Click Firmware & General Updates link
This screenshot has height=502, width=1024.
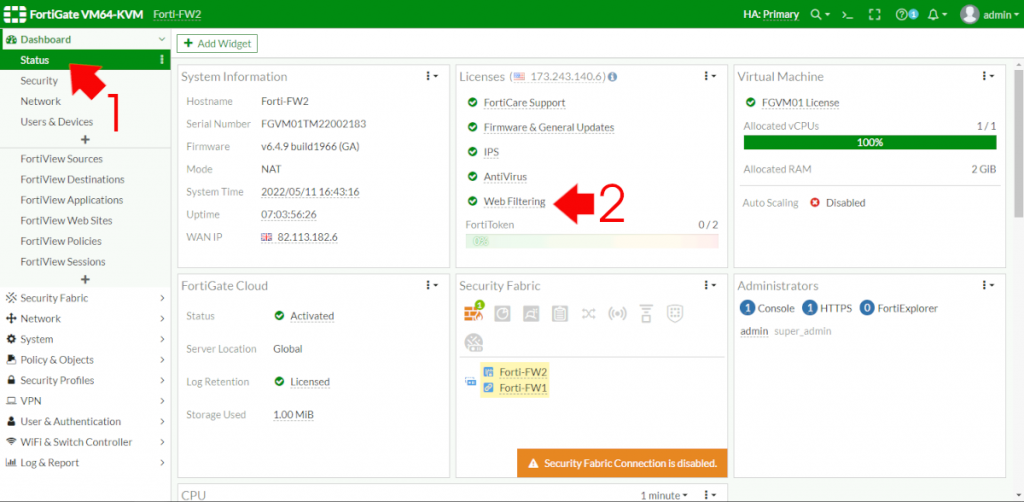click(x=549, y=127)
